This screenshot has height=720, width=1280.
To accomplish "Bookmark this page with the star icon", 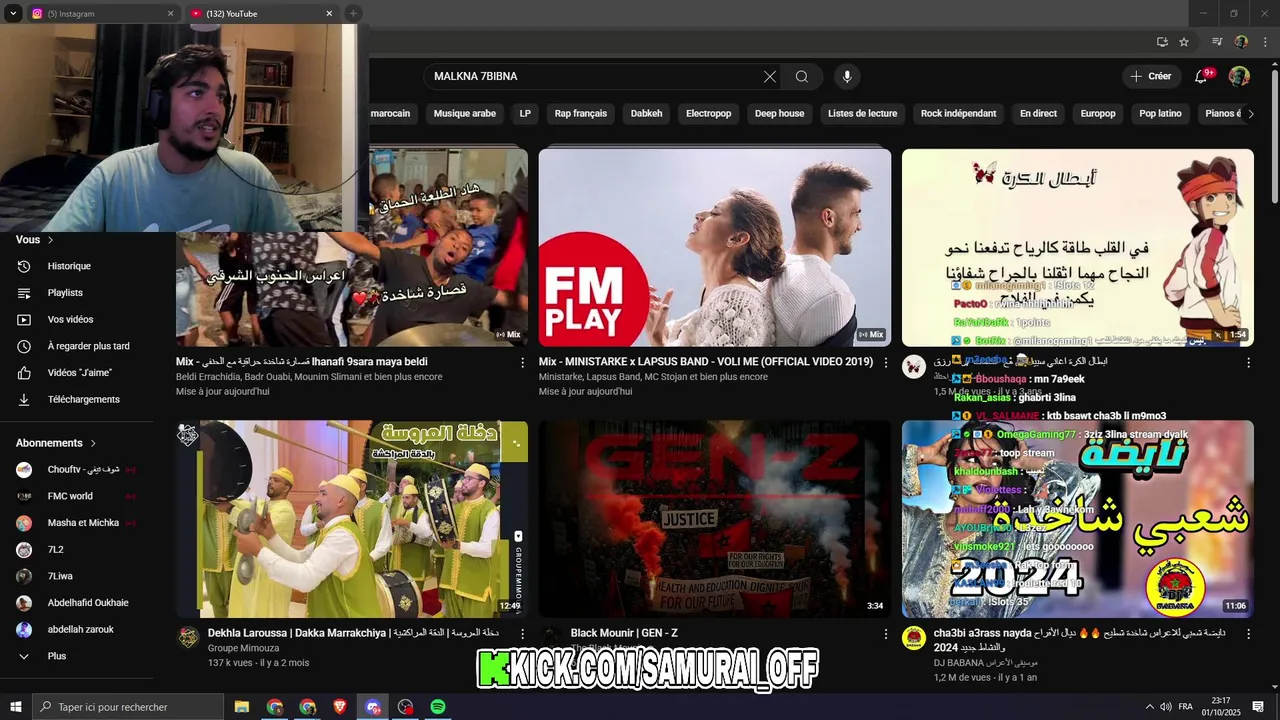I will [x=1184, y=42].
